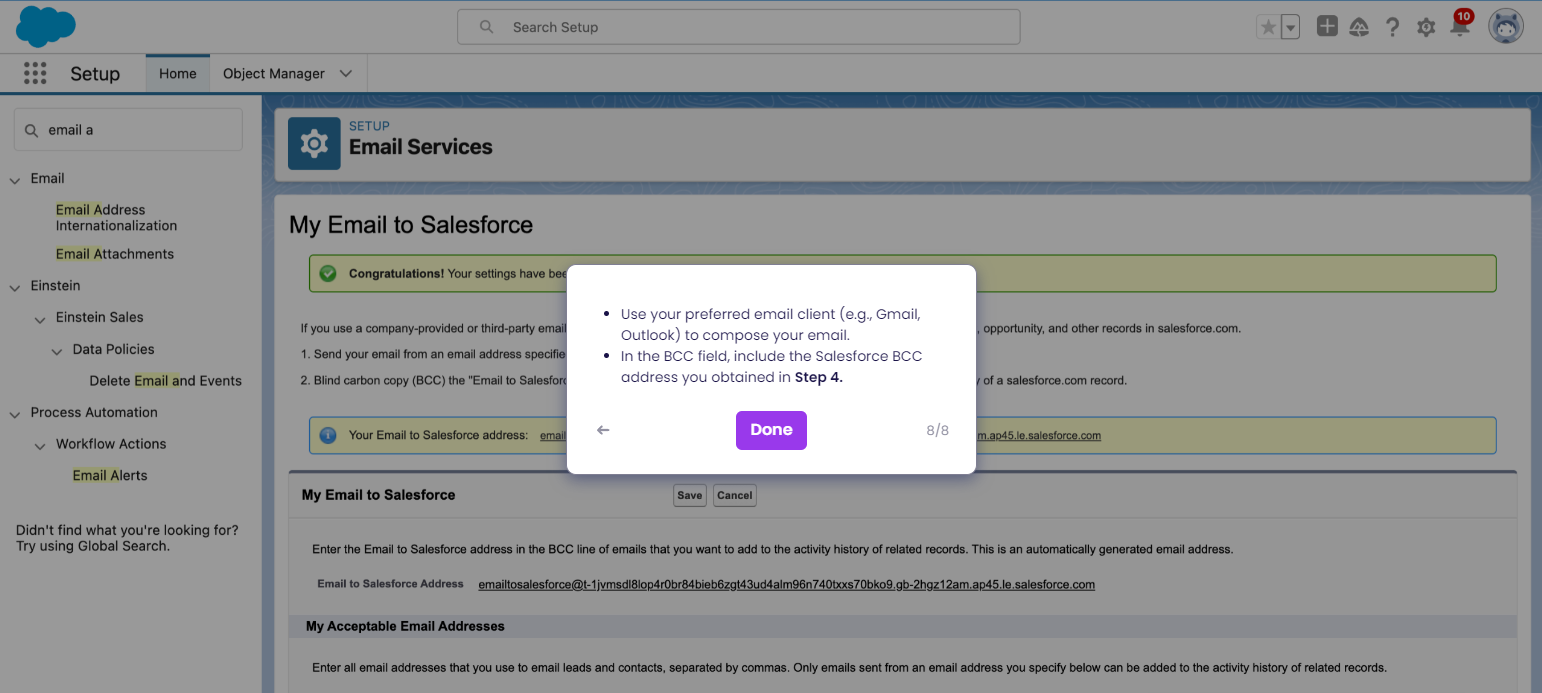Open the global actions plus icon
This screenshot has height=693, width=1542.
coord(1327,27)
